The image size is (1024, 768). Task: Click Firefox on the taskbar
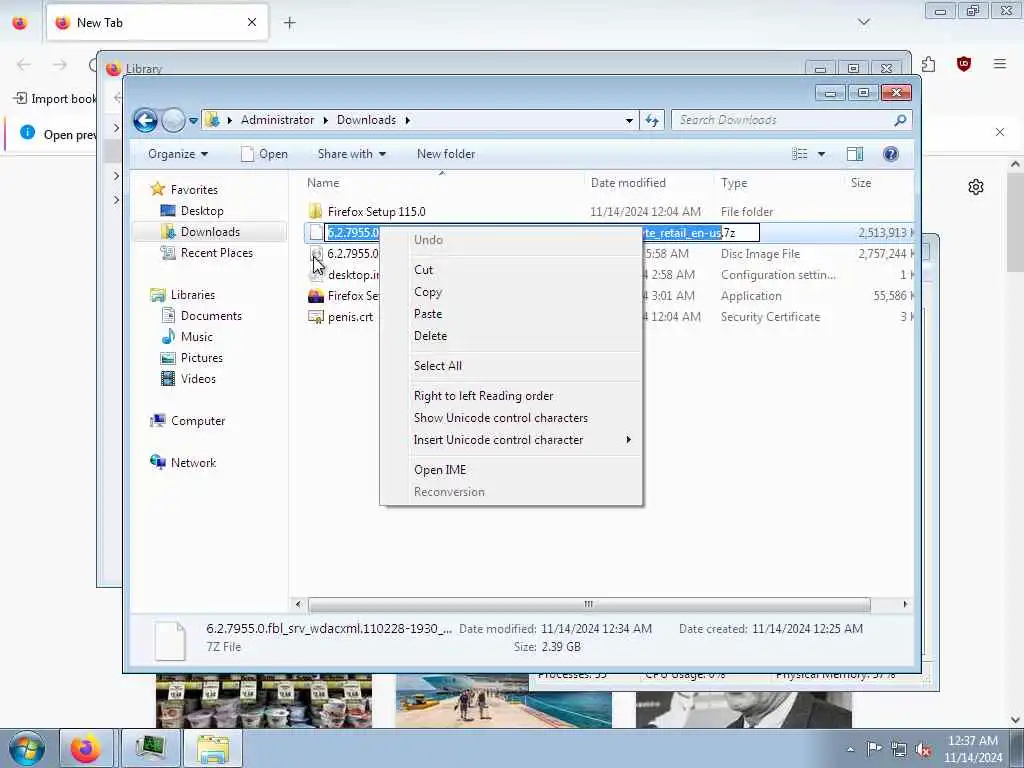86,748
